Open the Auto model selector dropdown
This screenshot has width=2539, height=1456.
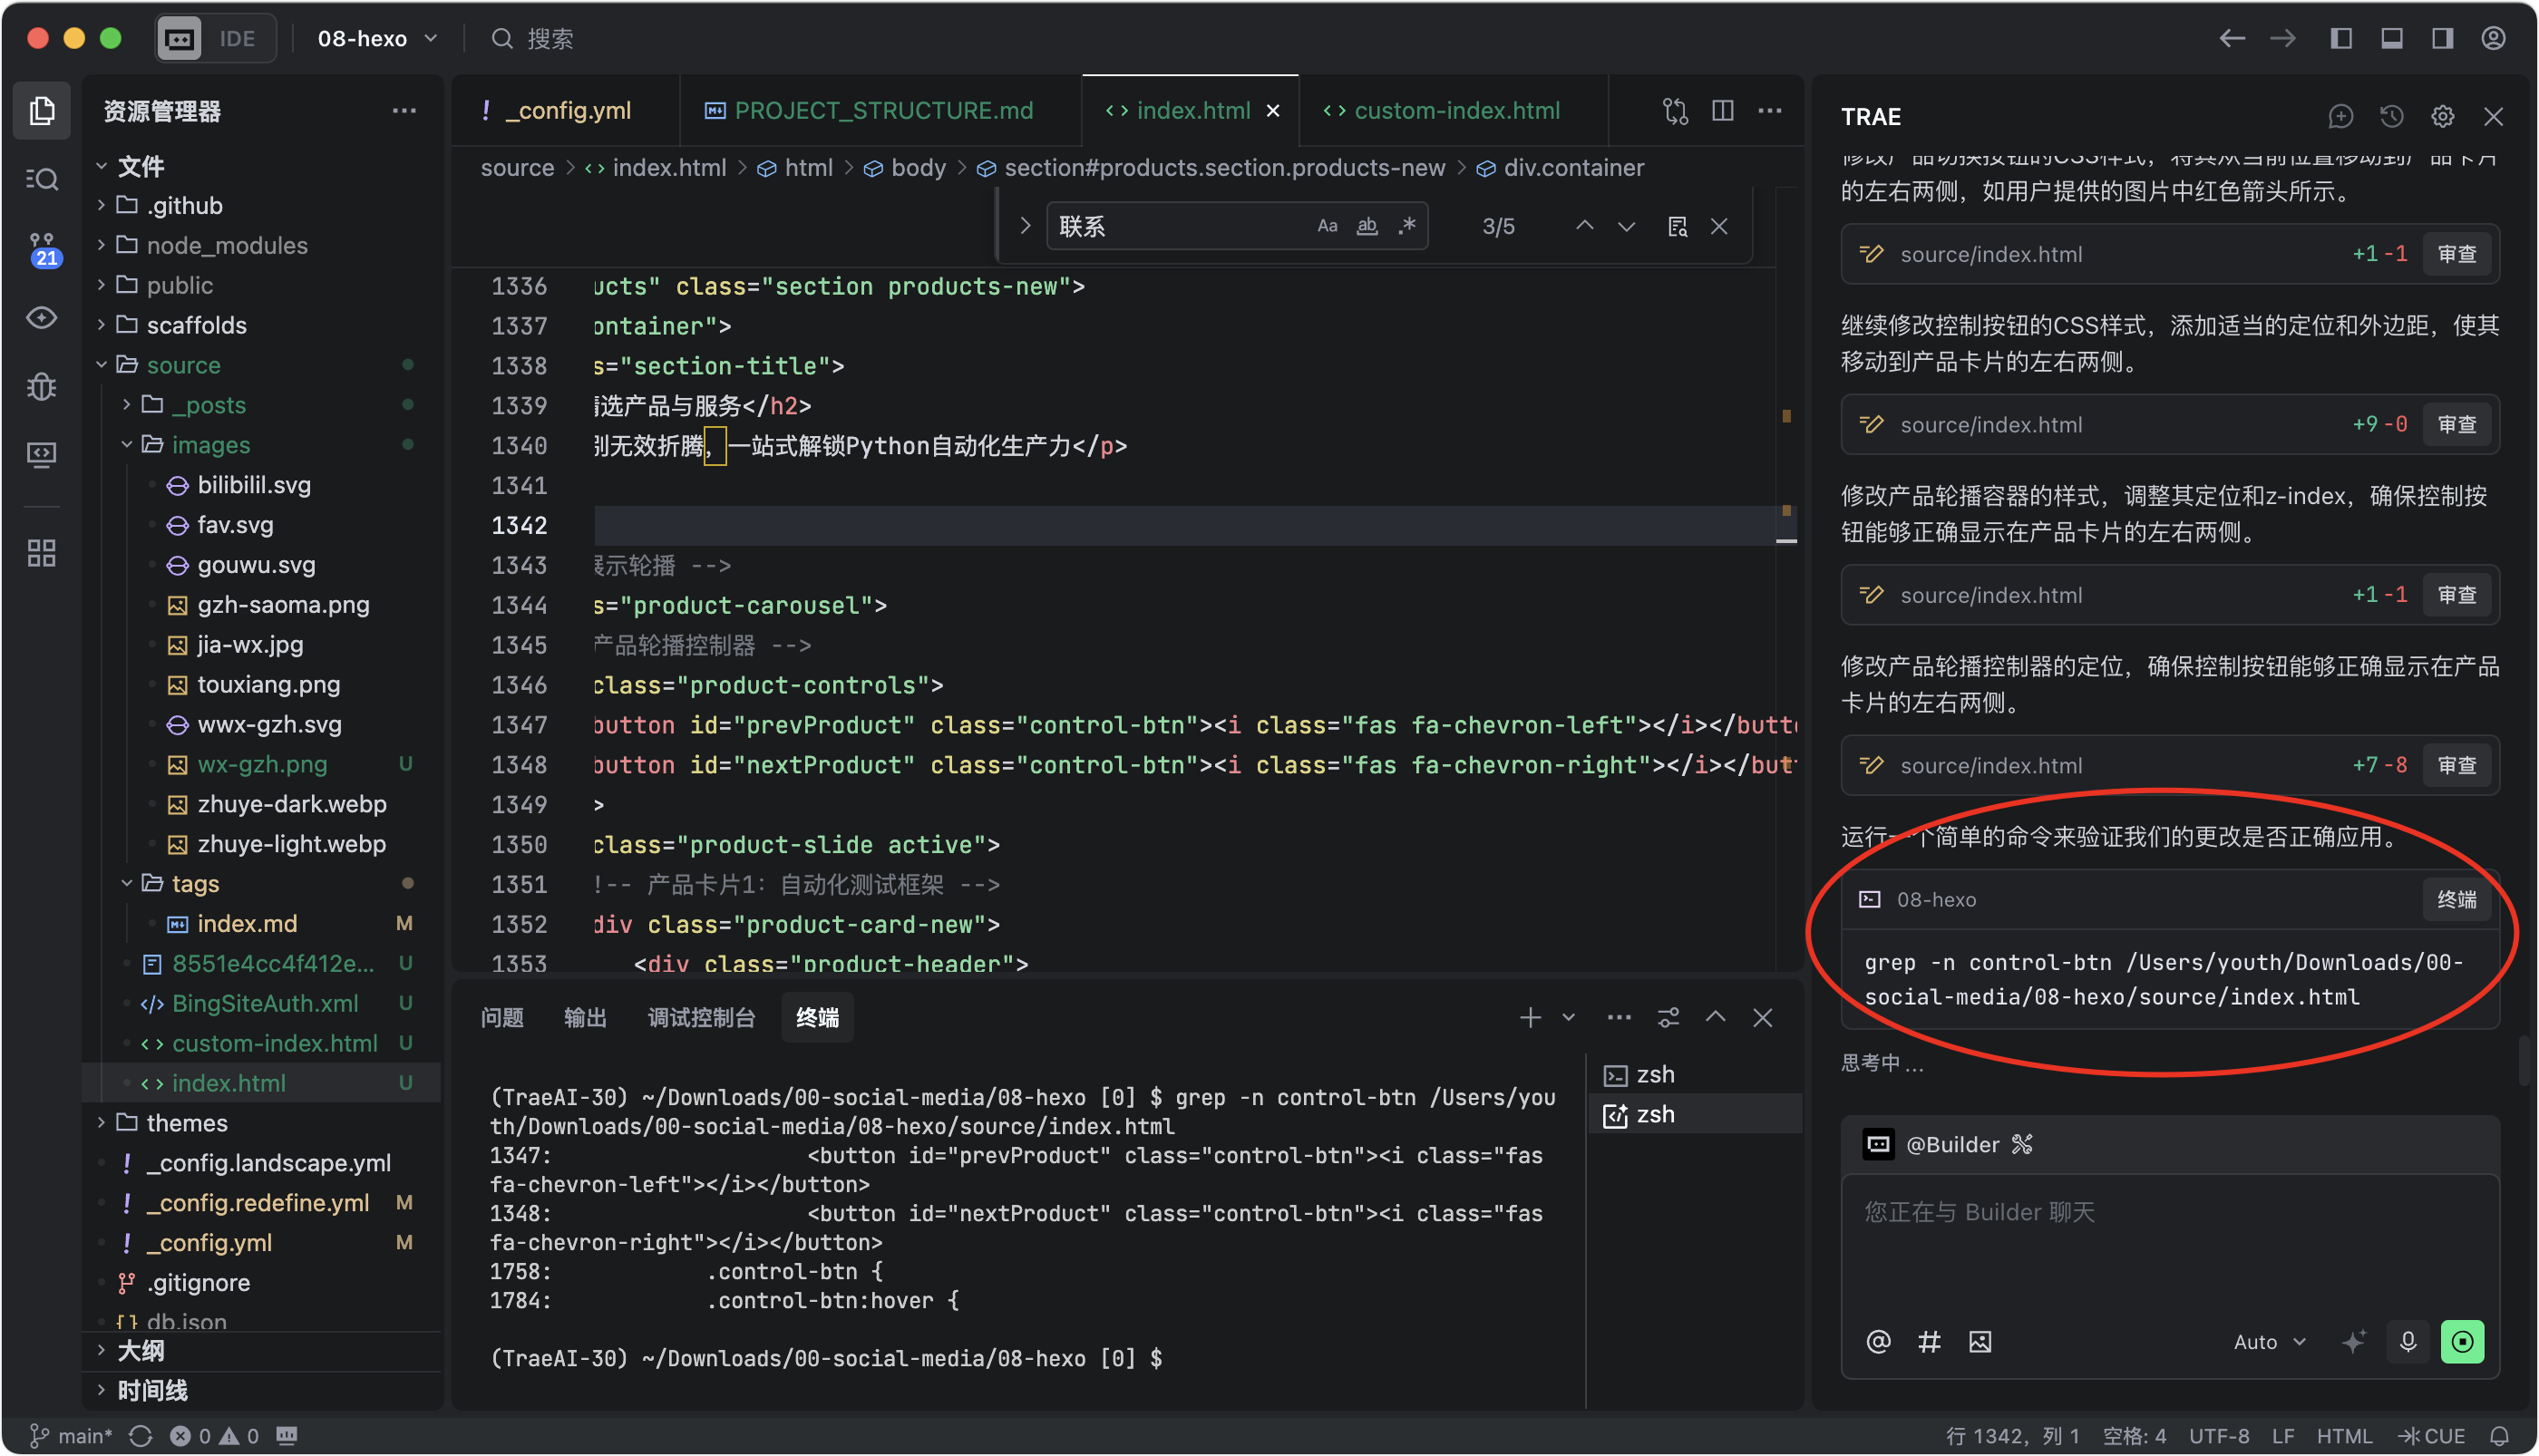[x=2268, y=1341]
